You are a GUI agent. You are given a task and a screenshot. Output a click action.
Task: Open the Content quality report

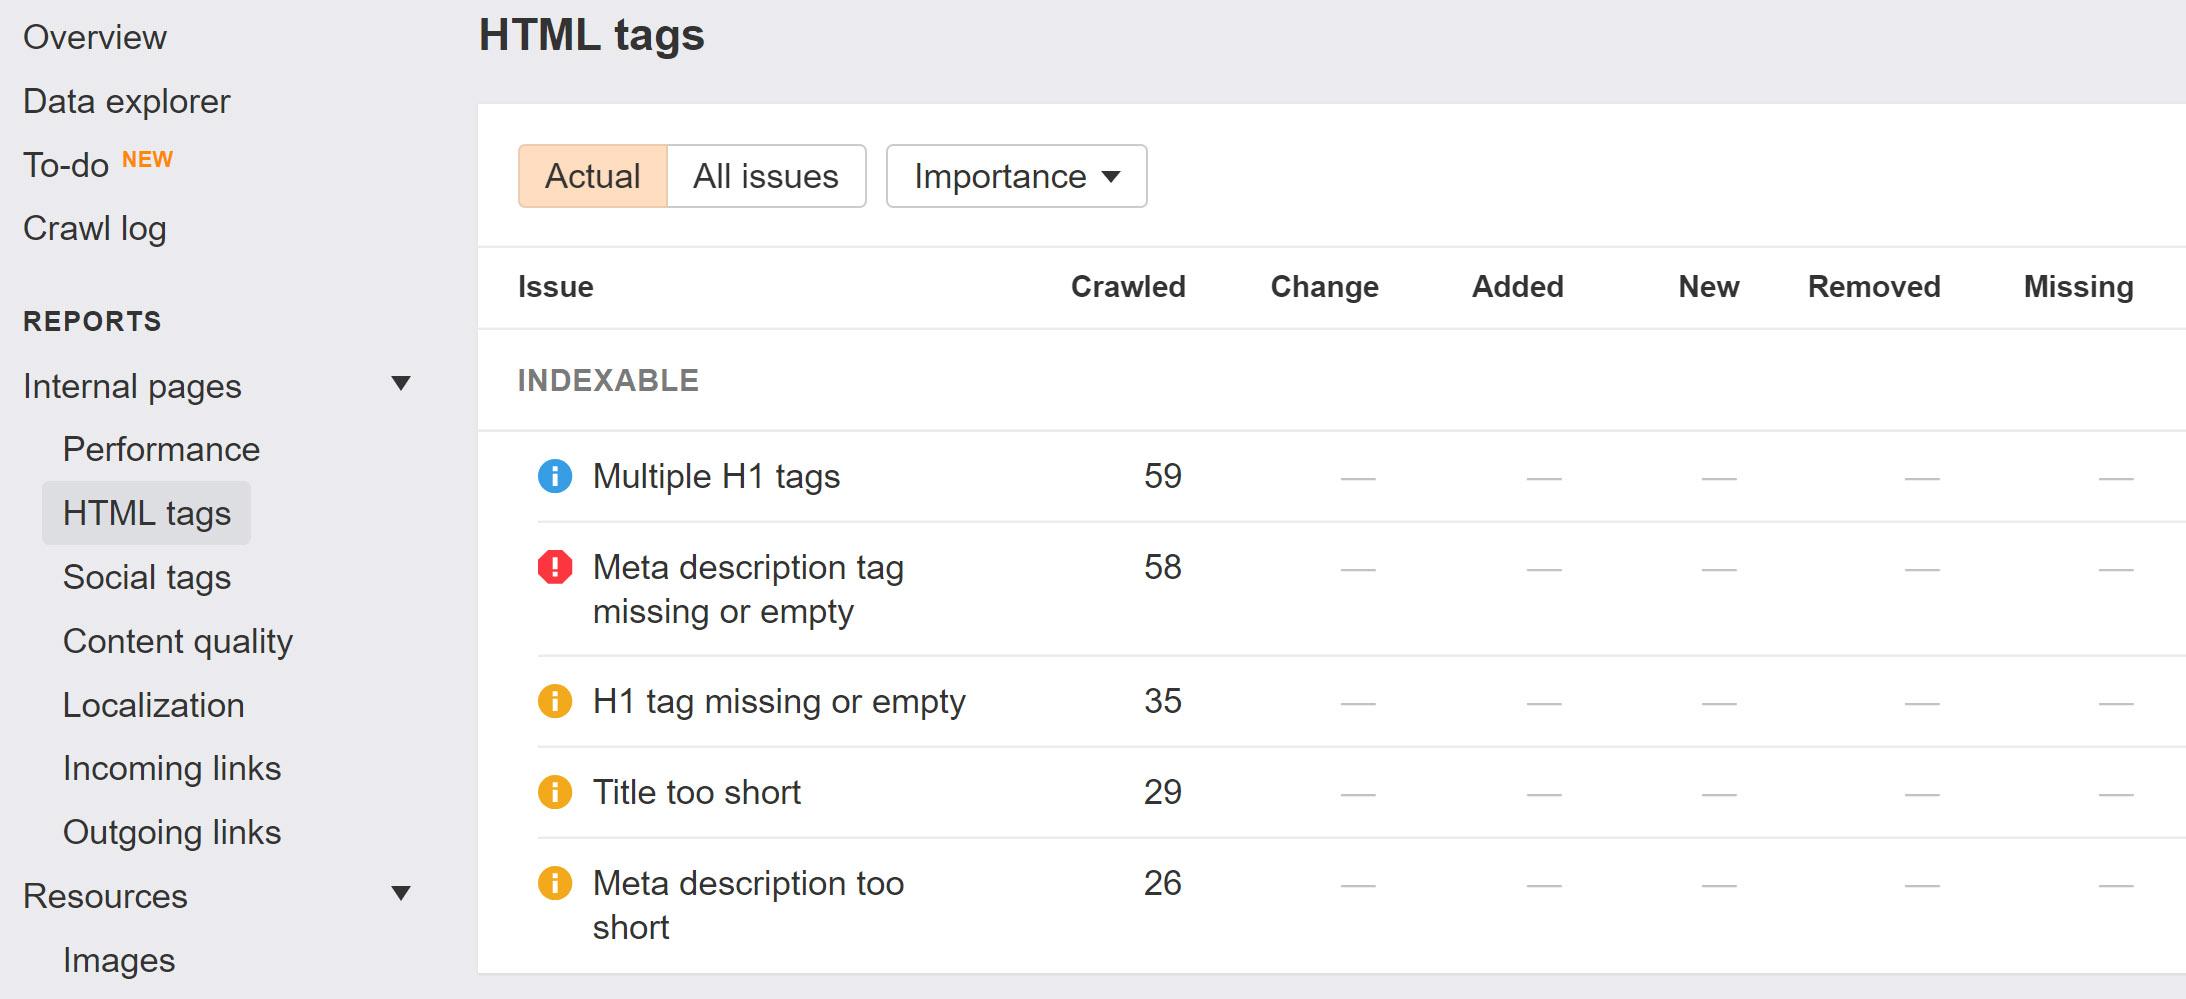coord(178,641)
